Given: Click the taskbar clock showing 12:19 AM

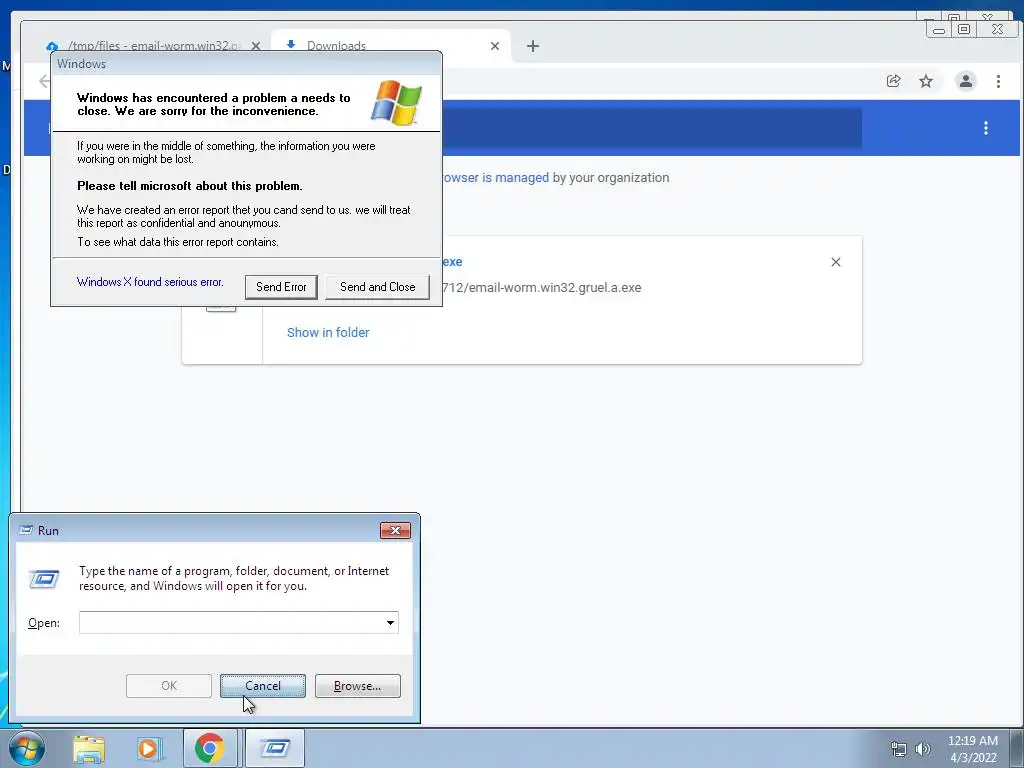Looking at the screenshot, I should tap(973, 749).
